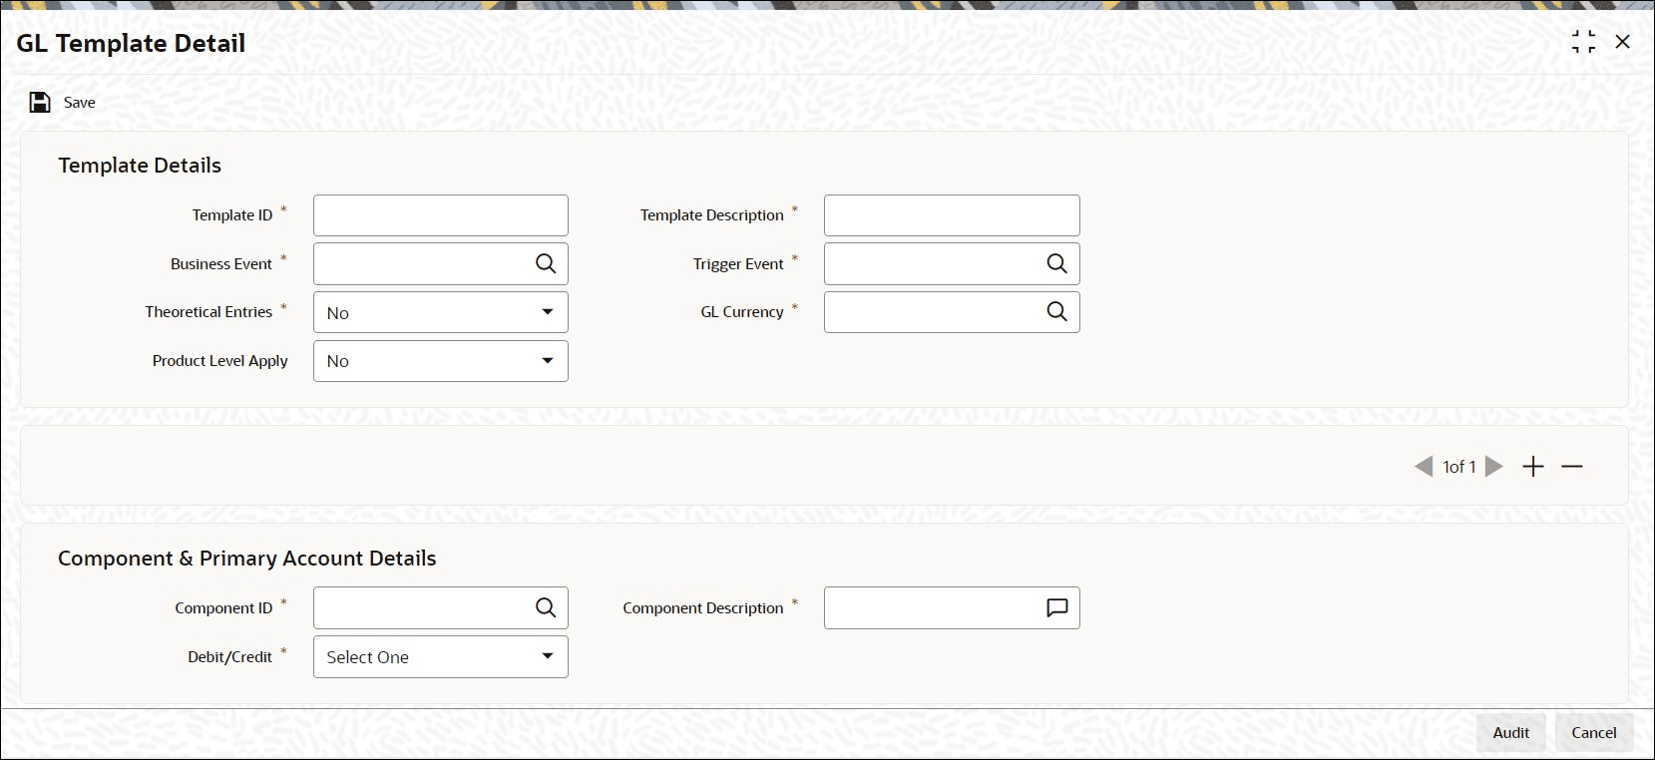Click the Theoretical Entries label
Screen dimensions: 1655x760
click(x=209, y=312)
